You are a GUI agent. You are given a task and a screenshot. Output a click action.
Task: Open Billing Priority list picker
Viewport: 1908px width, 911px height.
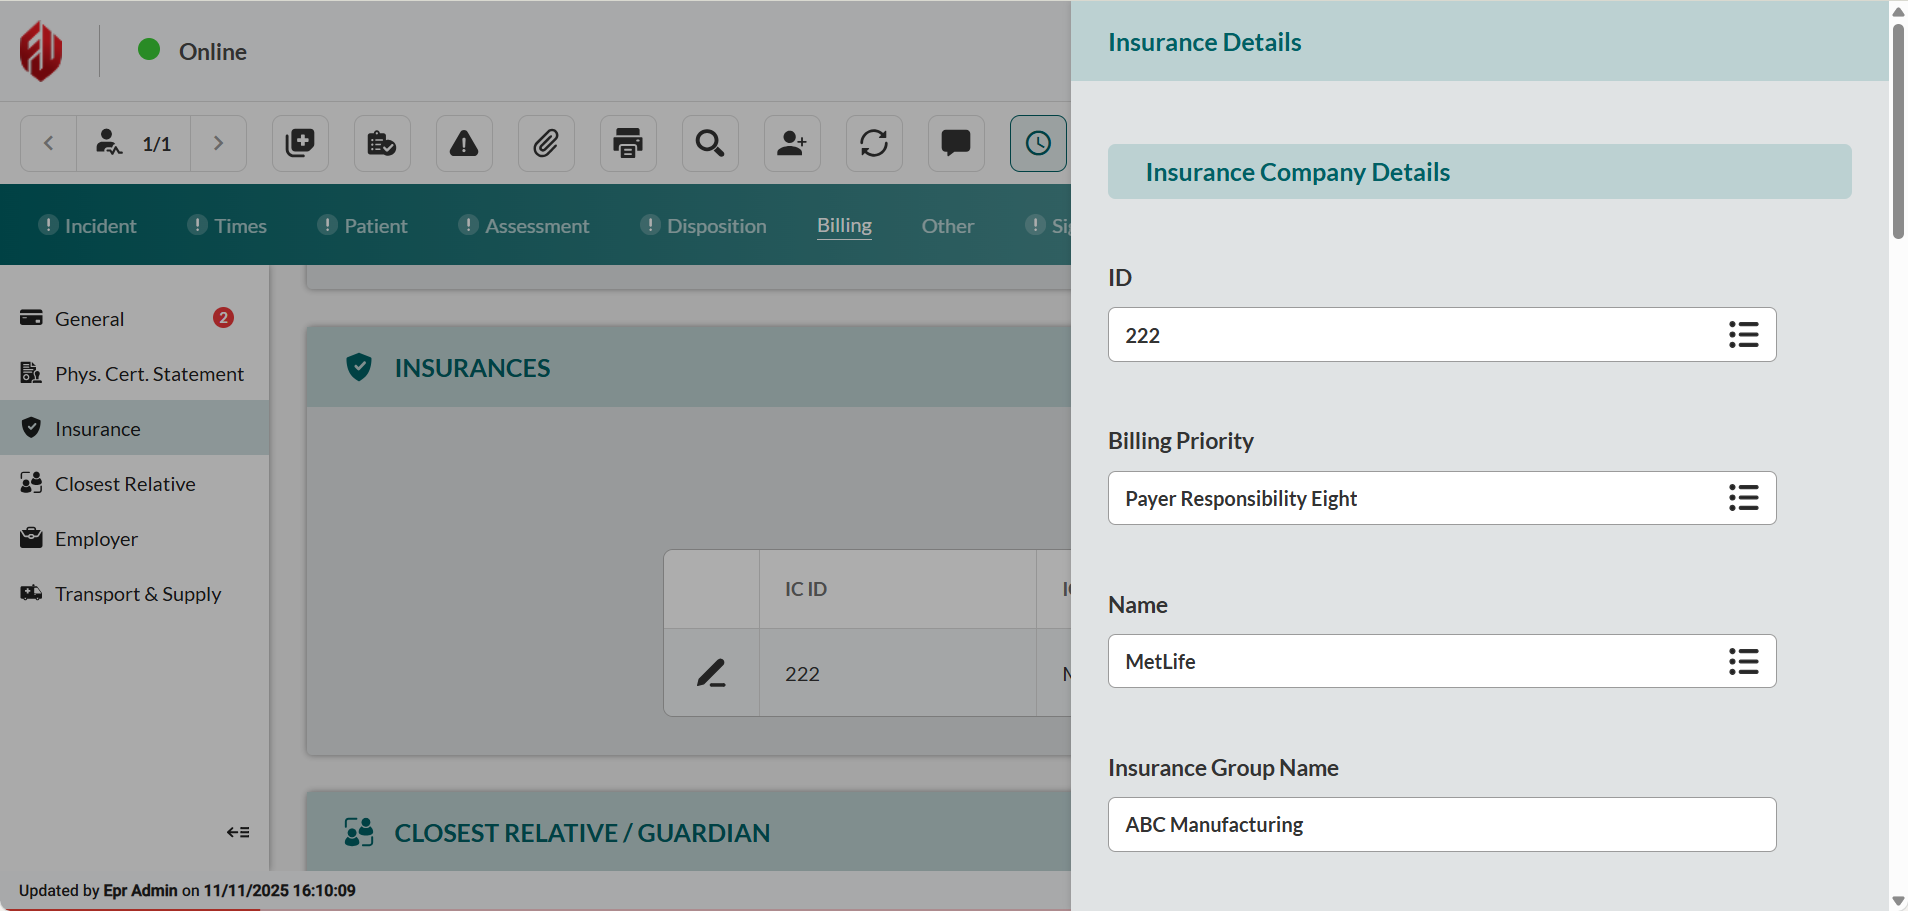(x=1743, y=498)
